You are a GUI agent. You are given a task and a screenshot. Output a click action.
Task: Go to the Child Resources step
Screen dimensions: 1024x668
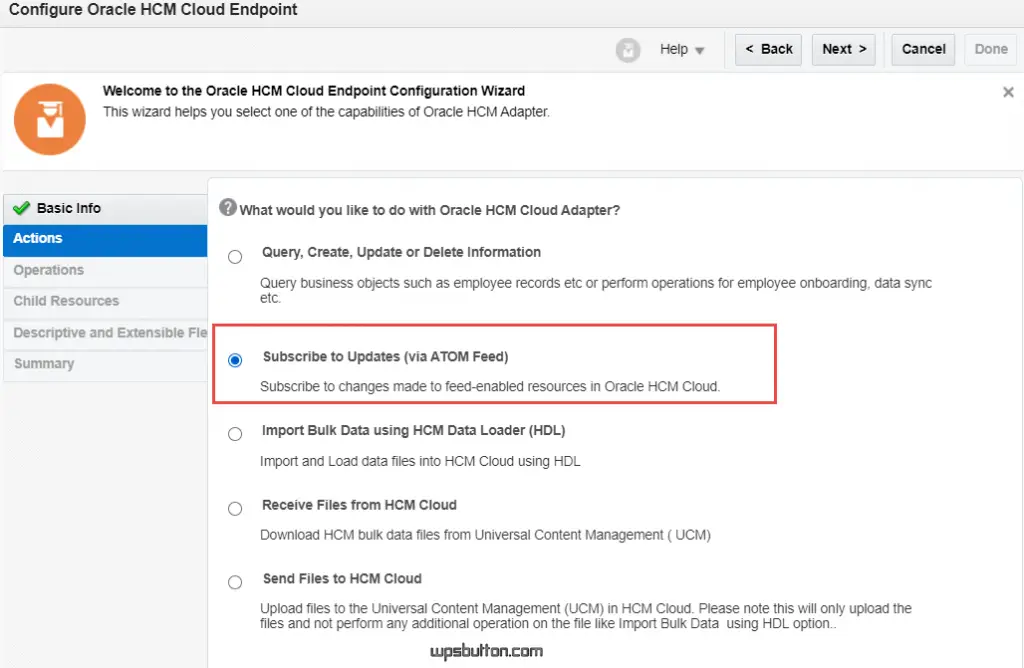[105, 302]
